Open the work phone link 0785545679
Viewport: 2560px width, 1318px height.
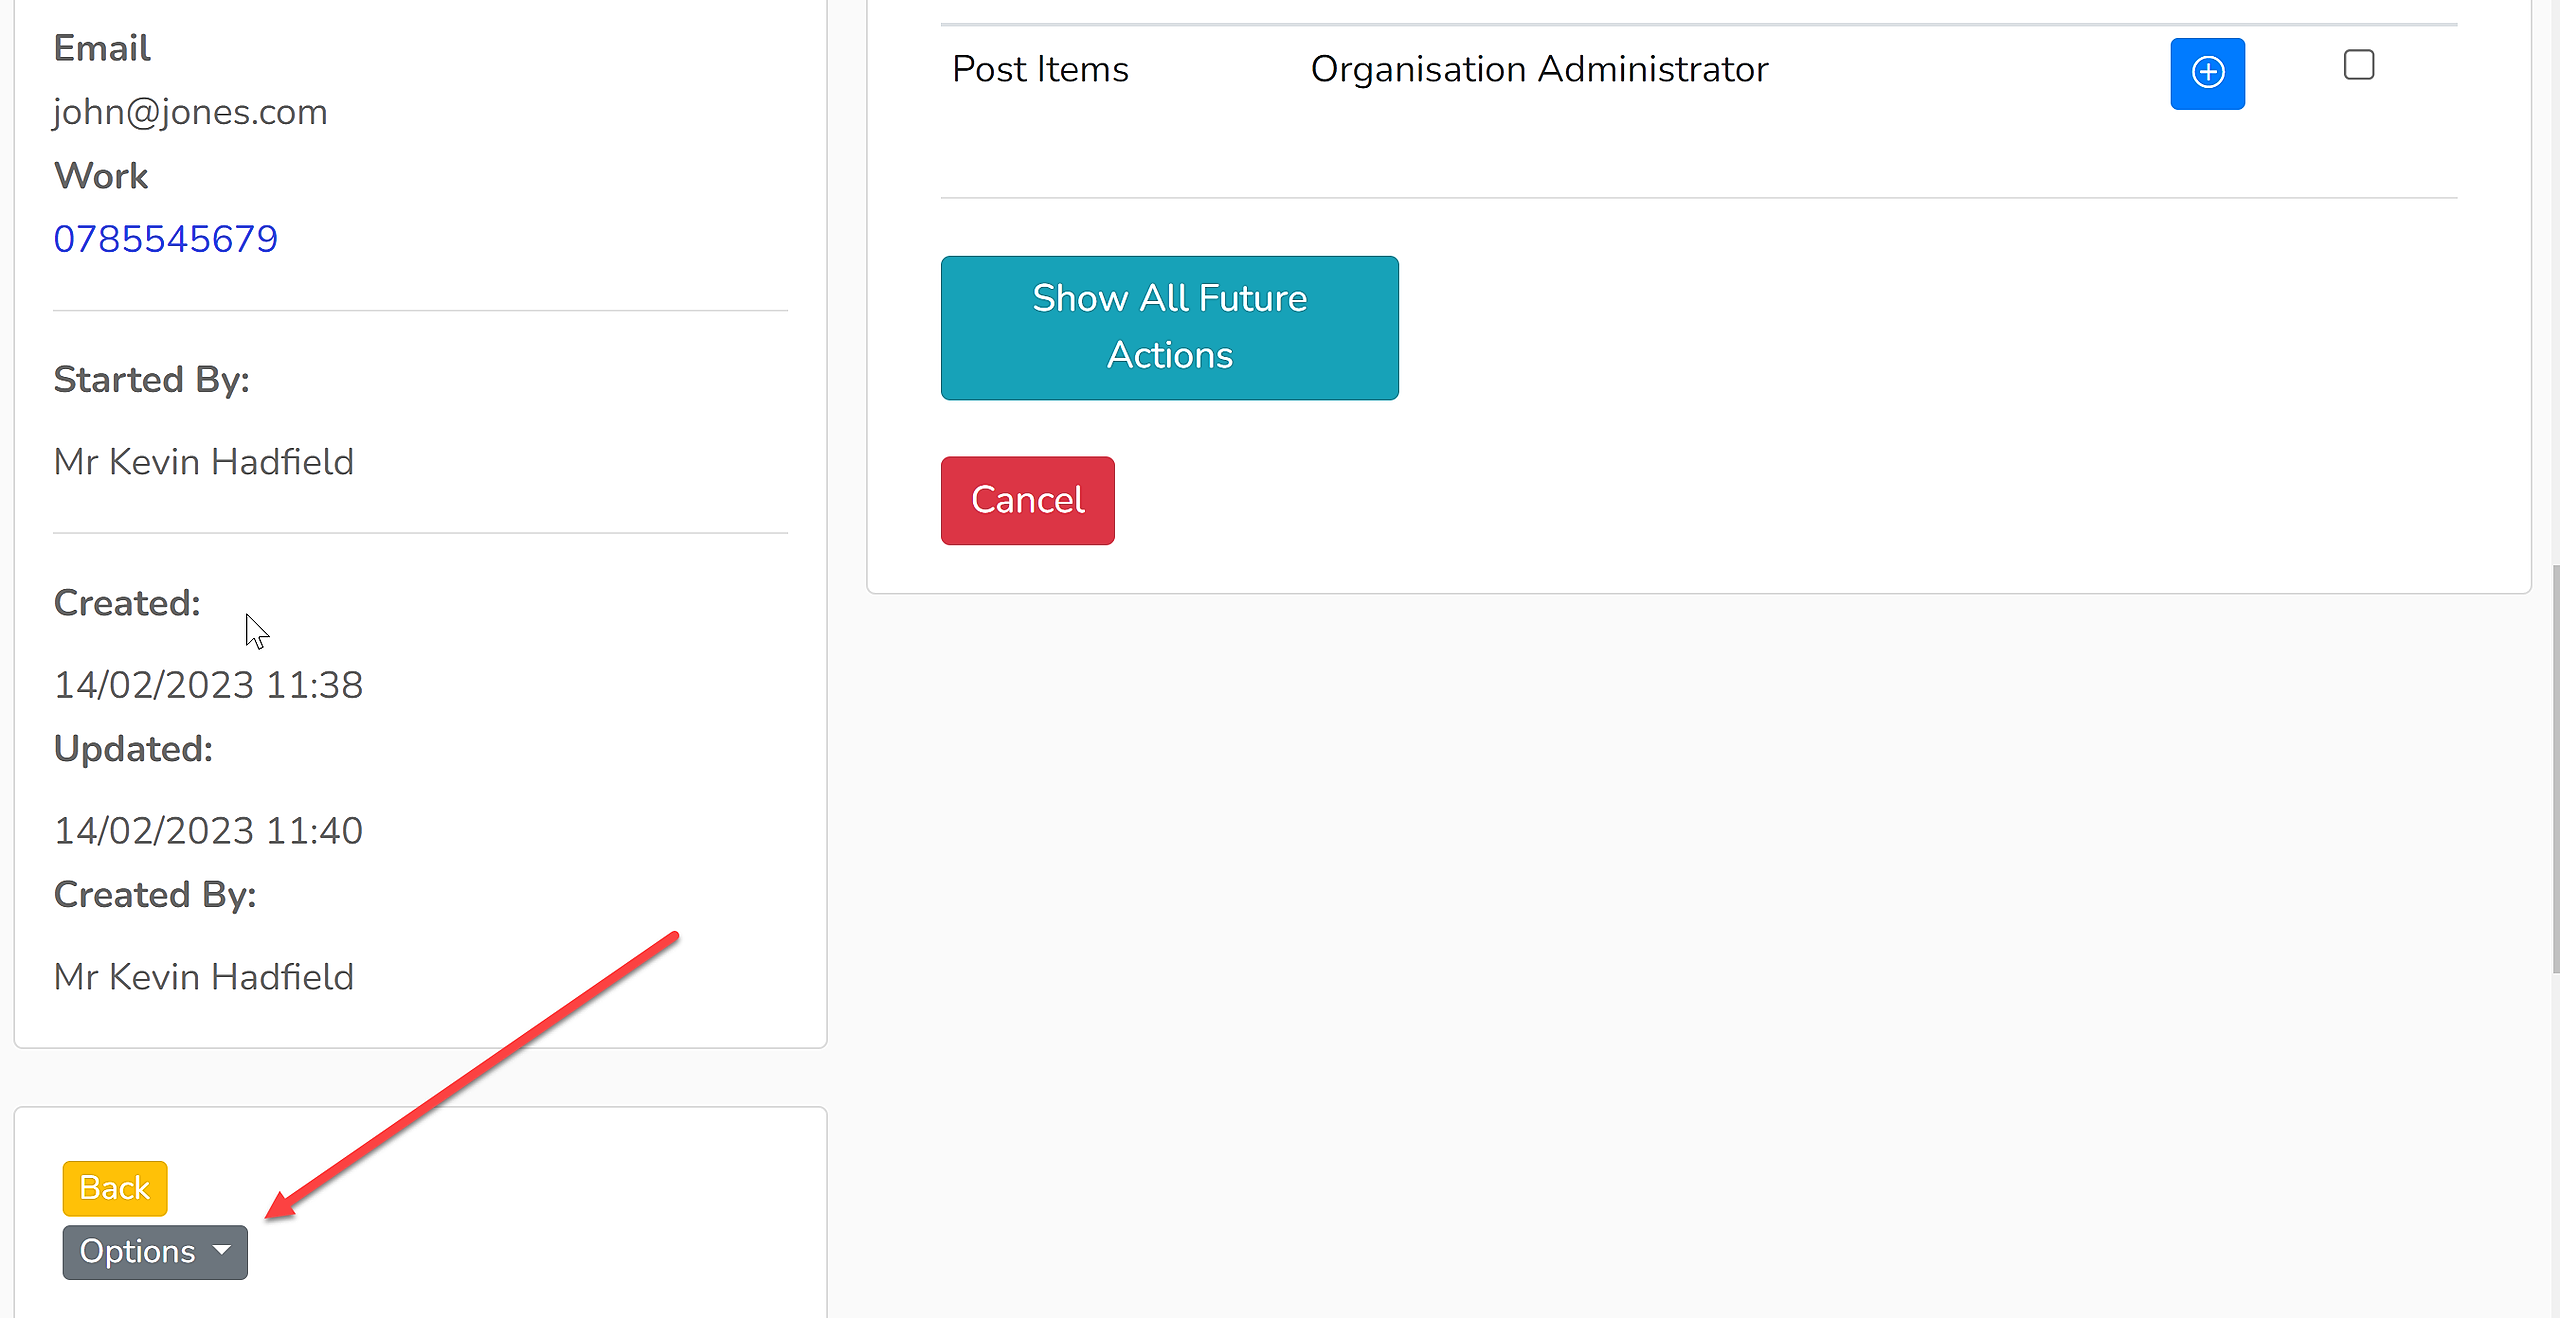click(x=166, y=239)
